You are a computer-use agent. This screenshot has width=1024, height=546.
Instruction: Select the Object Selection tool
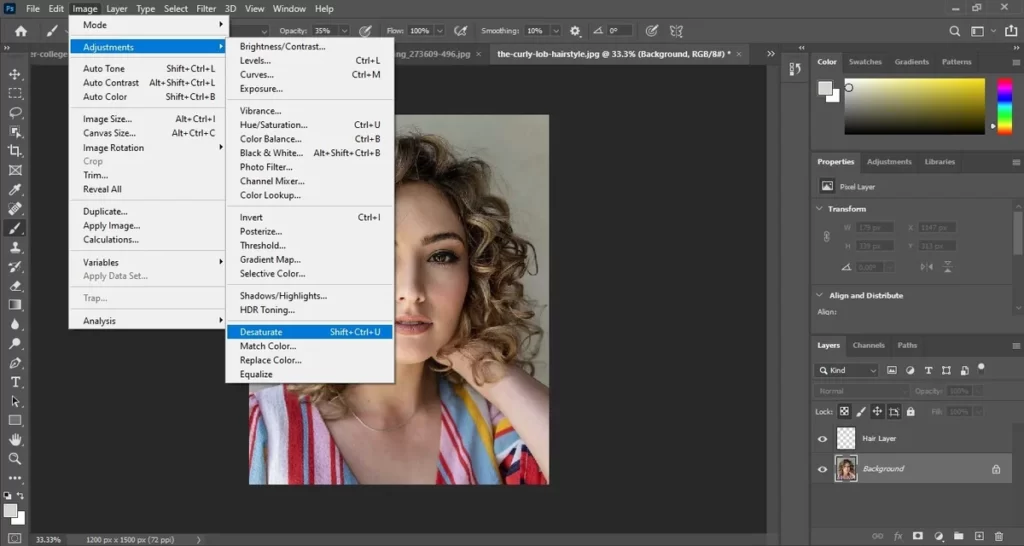pos(15,132)
